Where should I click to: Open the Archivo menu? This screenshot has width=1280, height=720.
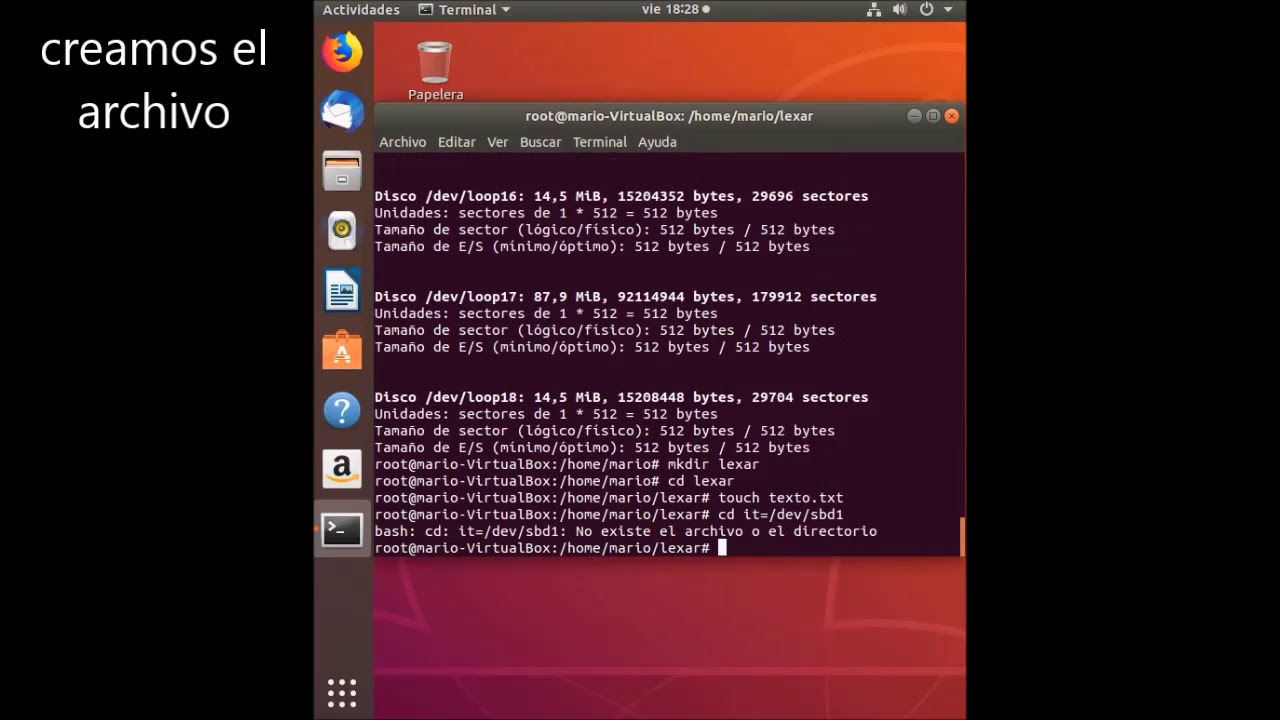pyautogui.click(x=402, y=142)
